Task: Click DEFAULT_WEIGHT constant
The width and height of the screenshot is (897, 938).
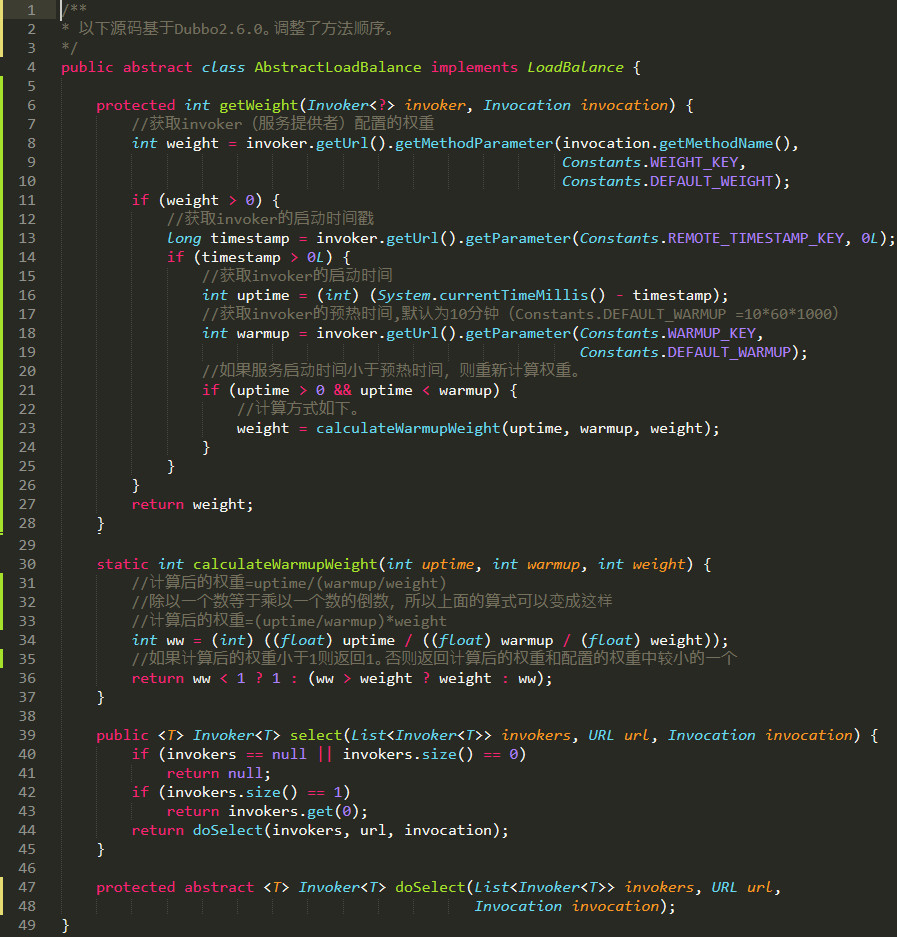Action: pos(711,181)
